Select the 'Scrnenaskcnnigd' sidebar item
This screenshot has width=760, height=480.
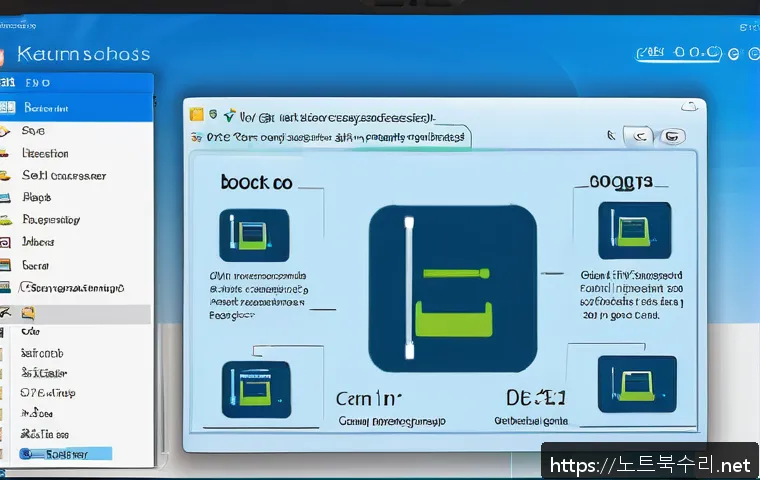pos(71,288)
